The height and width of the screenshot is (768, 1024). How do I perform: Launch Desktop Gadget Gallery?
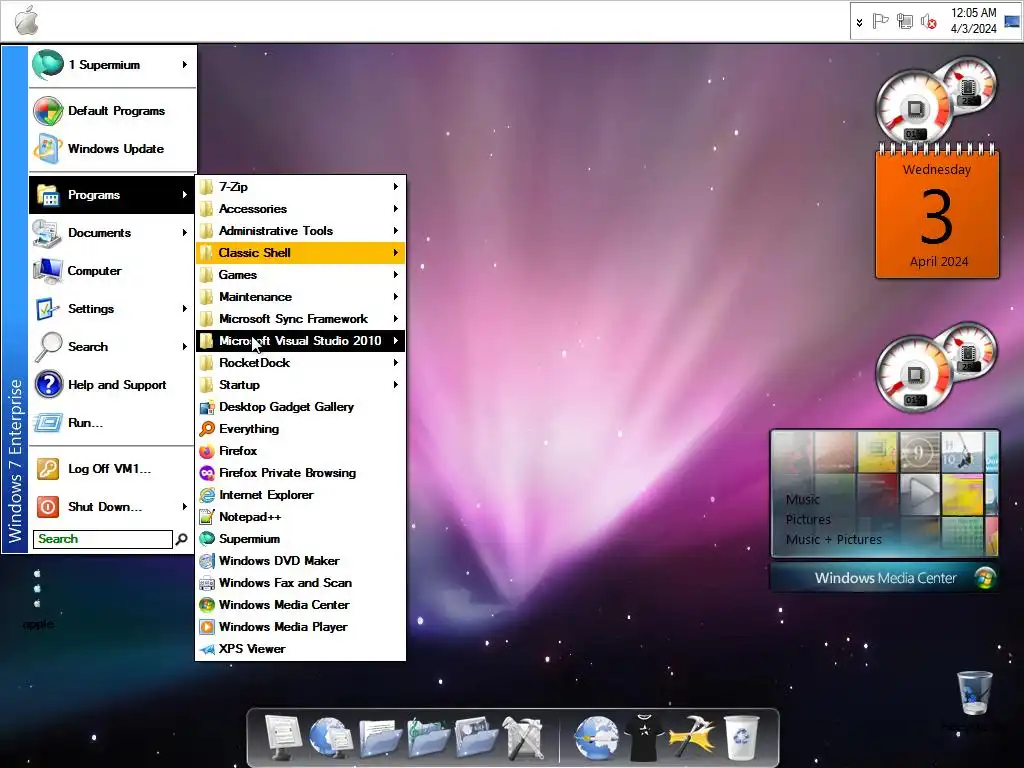[x=300, y=407]
